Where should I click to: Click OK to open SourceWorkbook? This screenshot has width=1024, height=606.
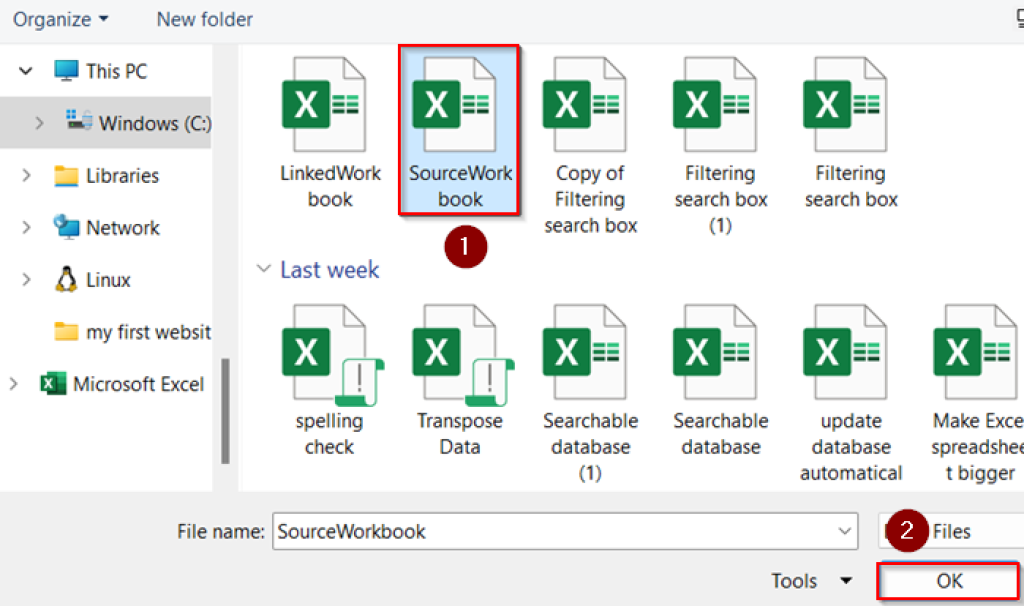click(947, 581)
